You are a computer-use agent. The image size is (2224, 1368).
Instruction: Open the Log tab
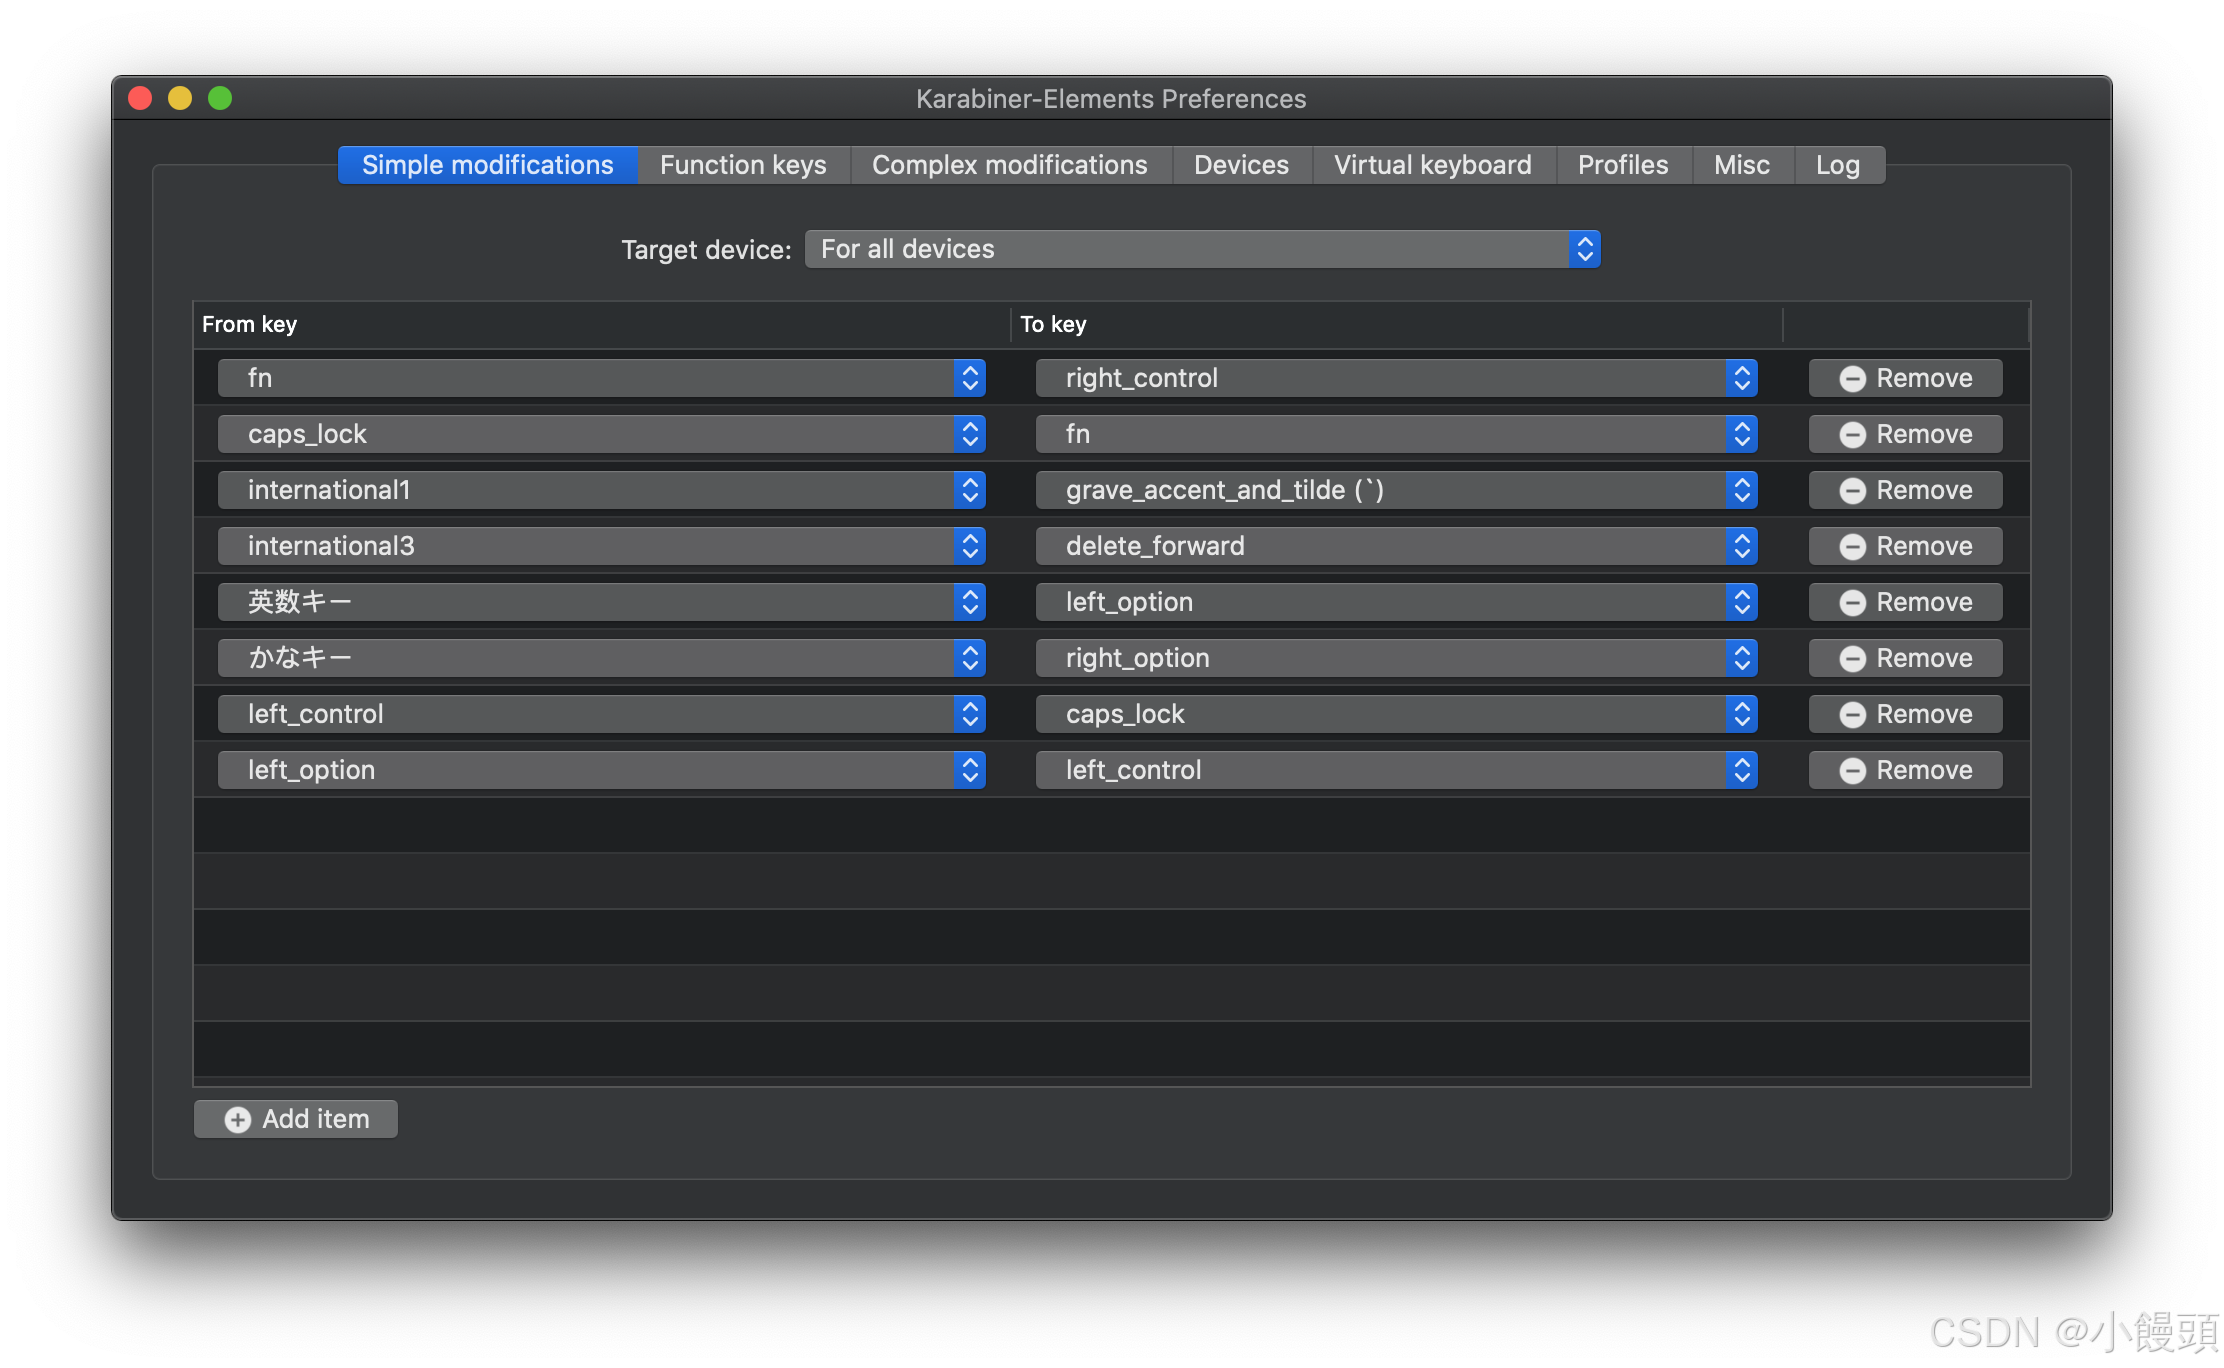1838,165
